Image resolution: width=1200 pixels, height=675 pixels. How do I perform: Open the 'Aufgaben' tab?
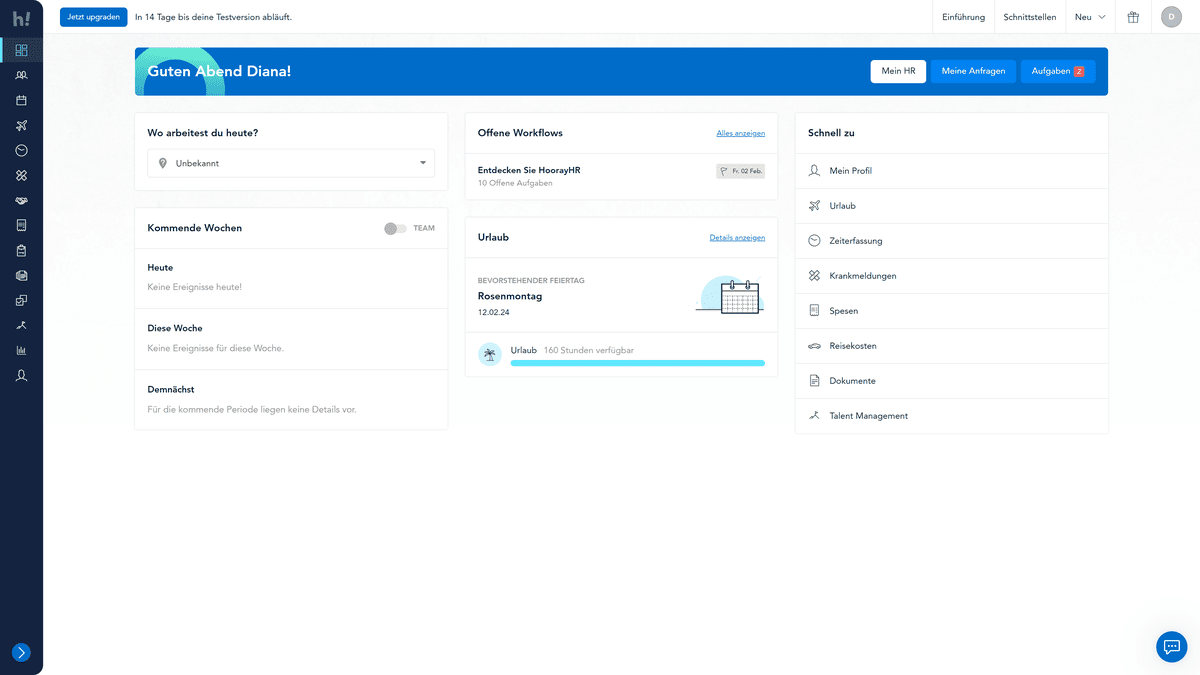pyautogui.click(x=1057, y=71)
